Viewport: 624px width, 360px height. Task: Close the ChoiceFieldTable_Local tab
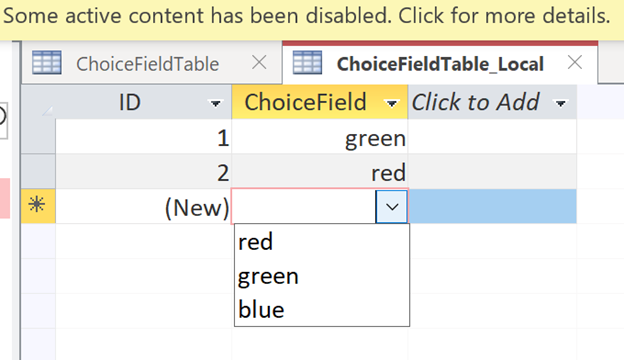pyautogui.click(x=575, y=62)
